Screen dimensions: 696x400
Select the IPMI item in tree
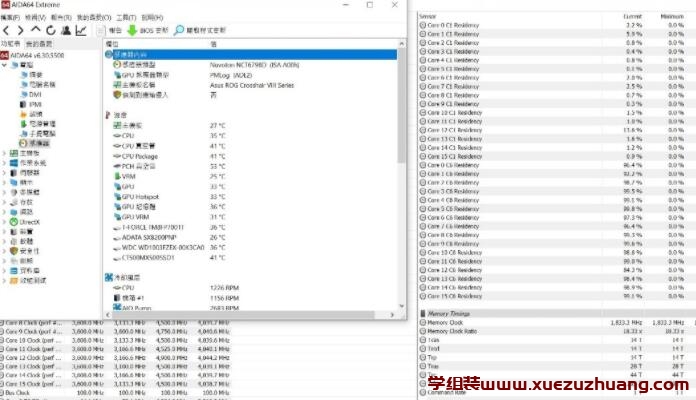coord(35,104)
